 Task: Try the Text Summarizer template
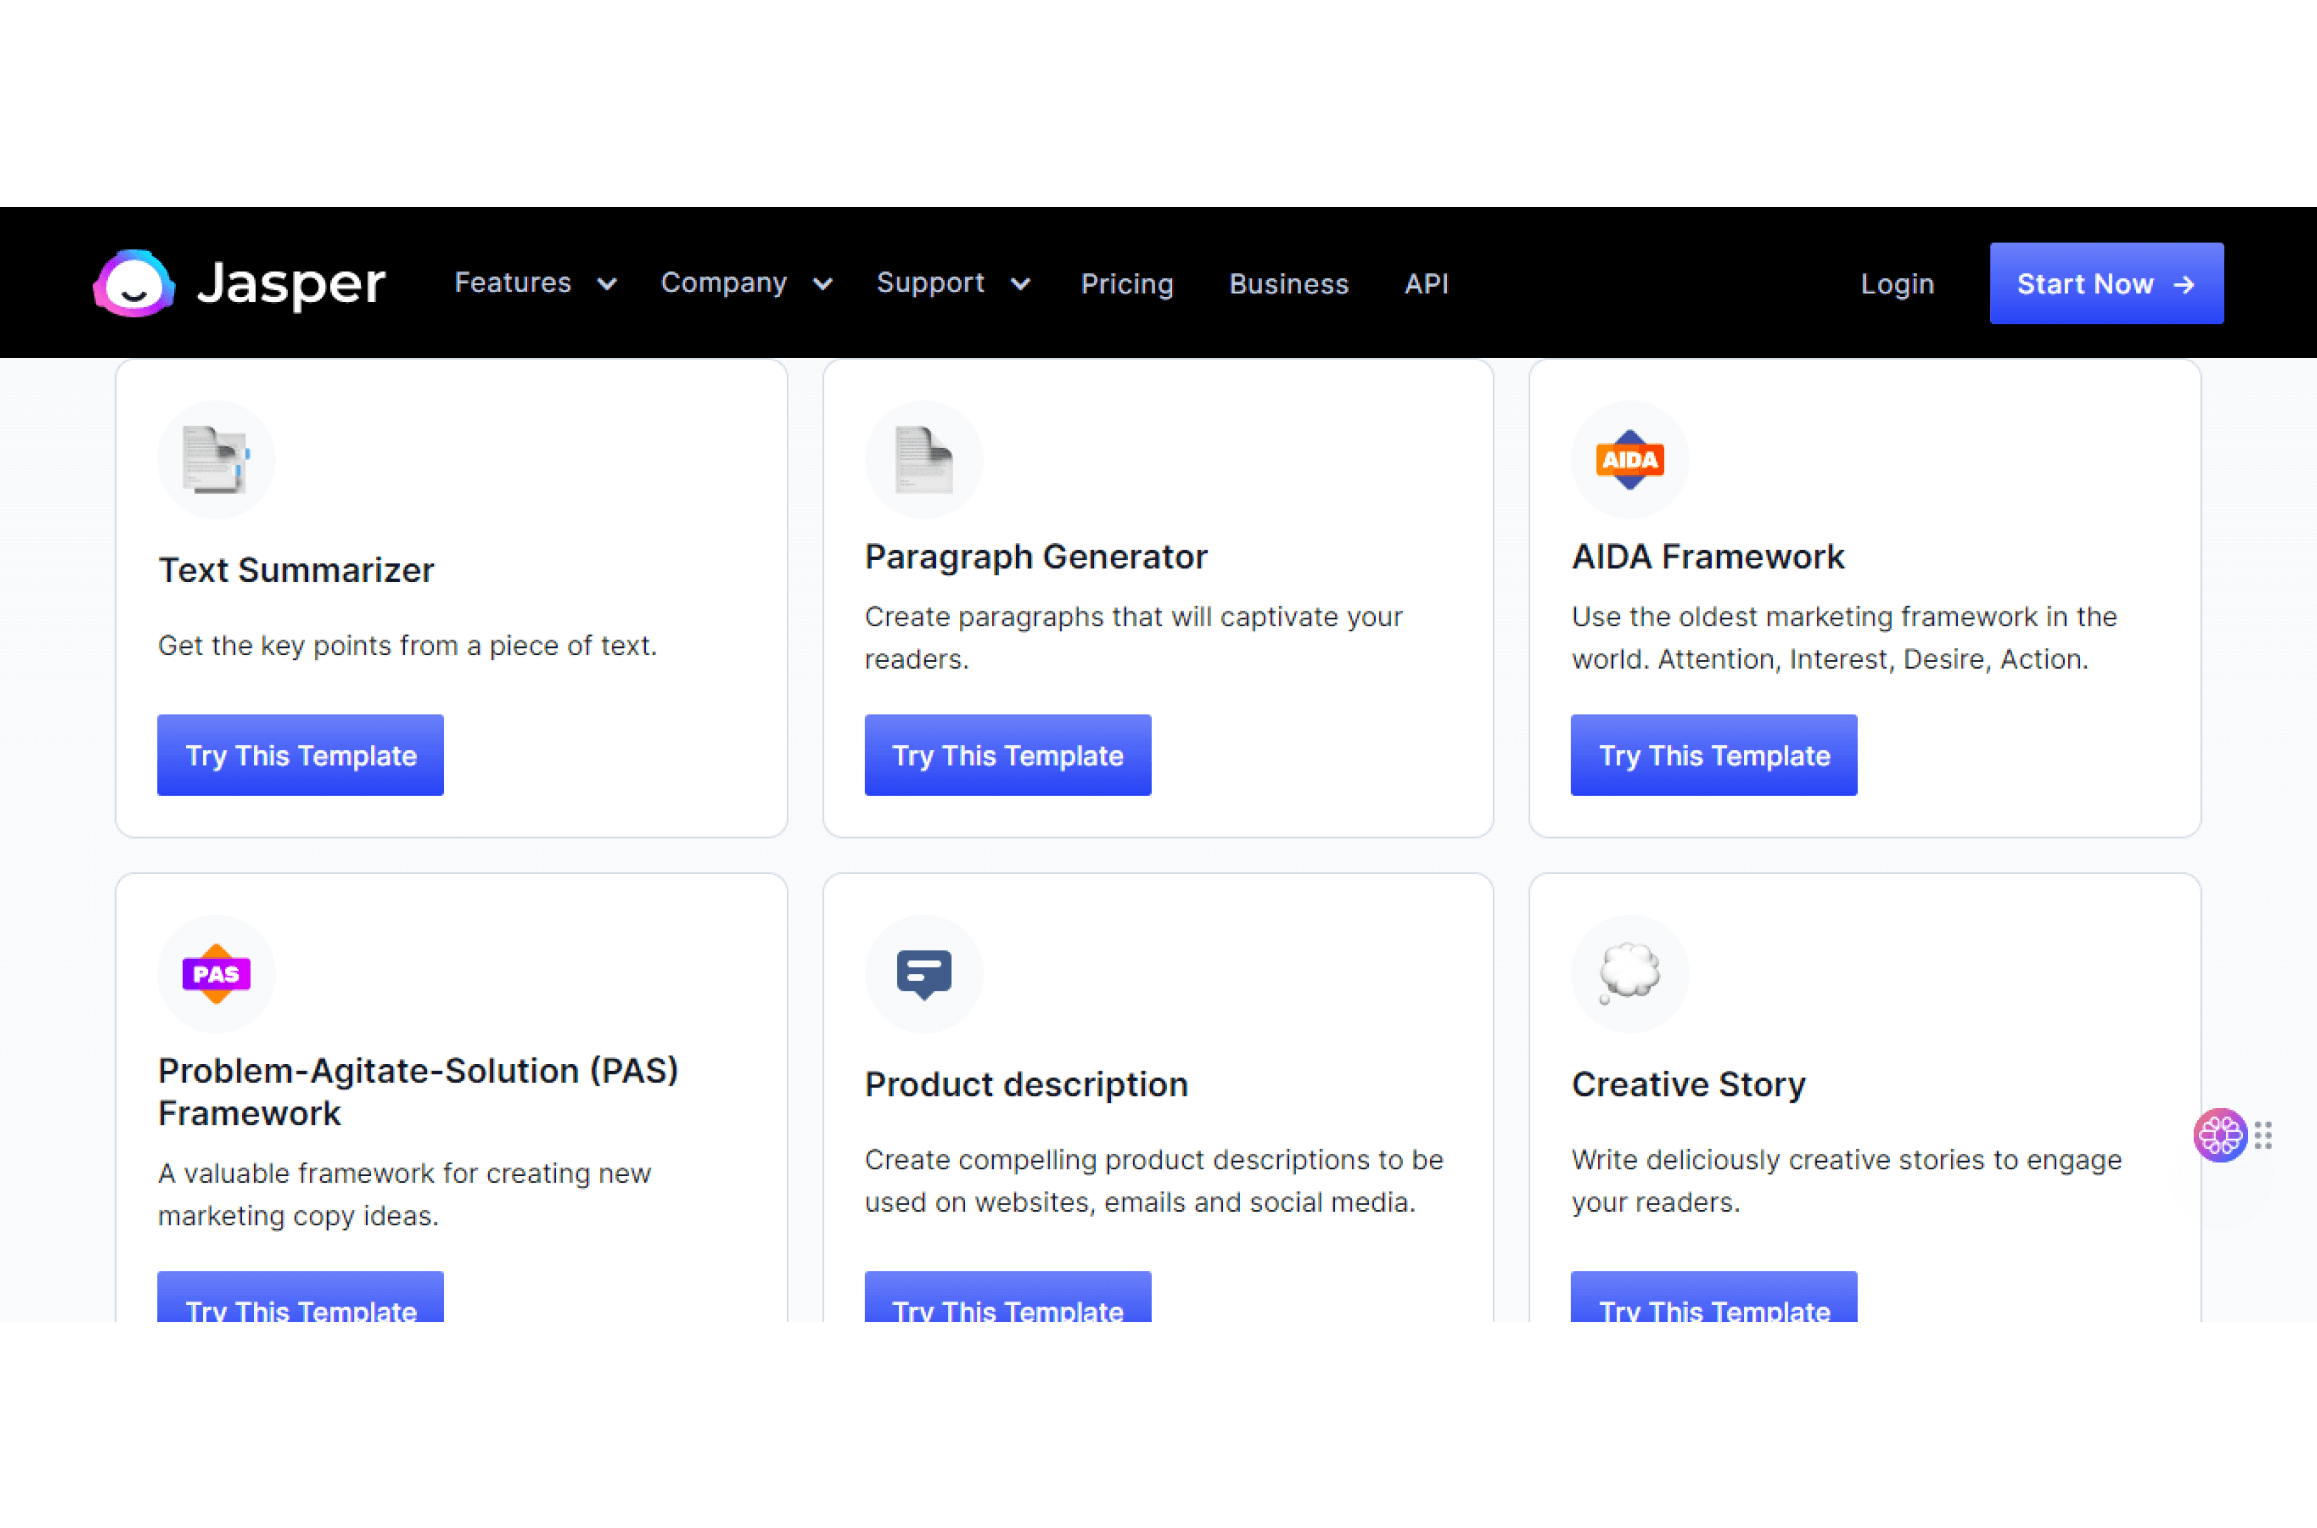click(x=300, y=755)
